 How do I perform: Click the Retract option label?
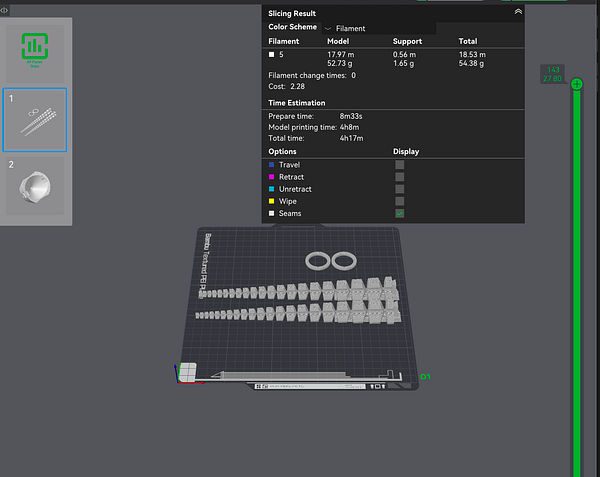tap(291, 177)
